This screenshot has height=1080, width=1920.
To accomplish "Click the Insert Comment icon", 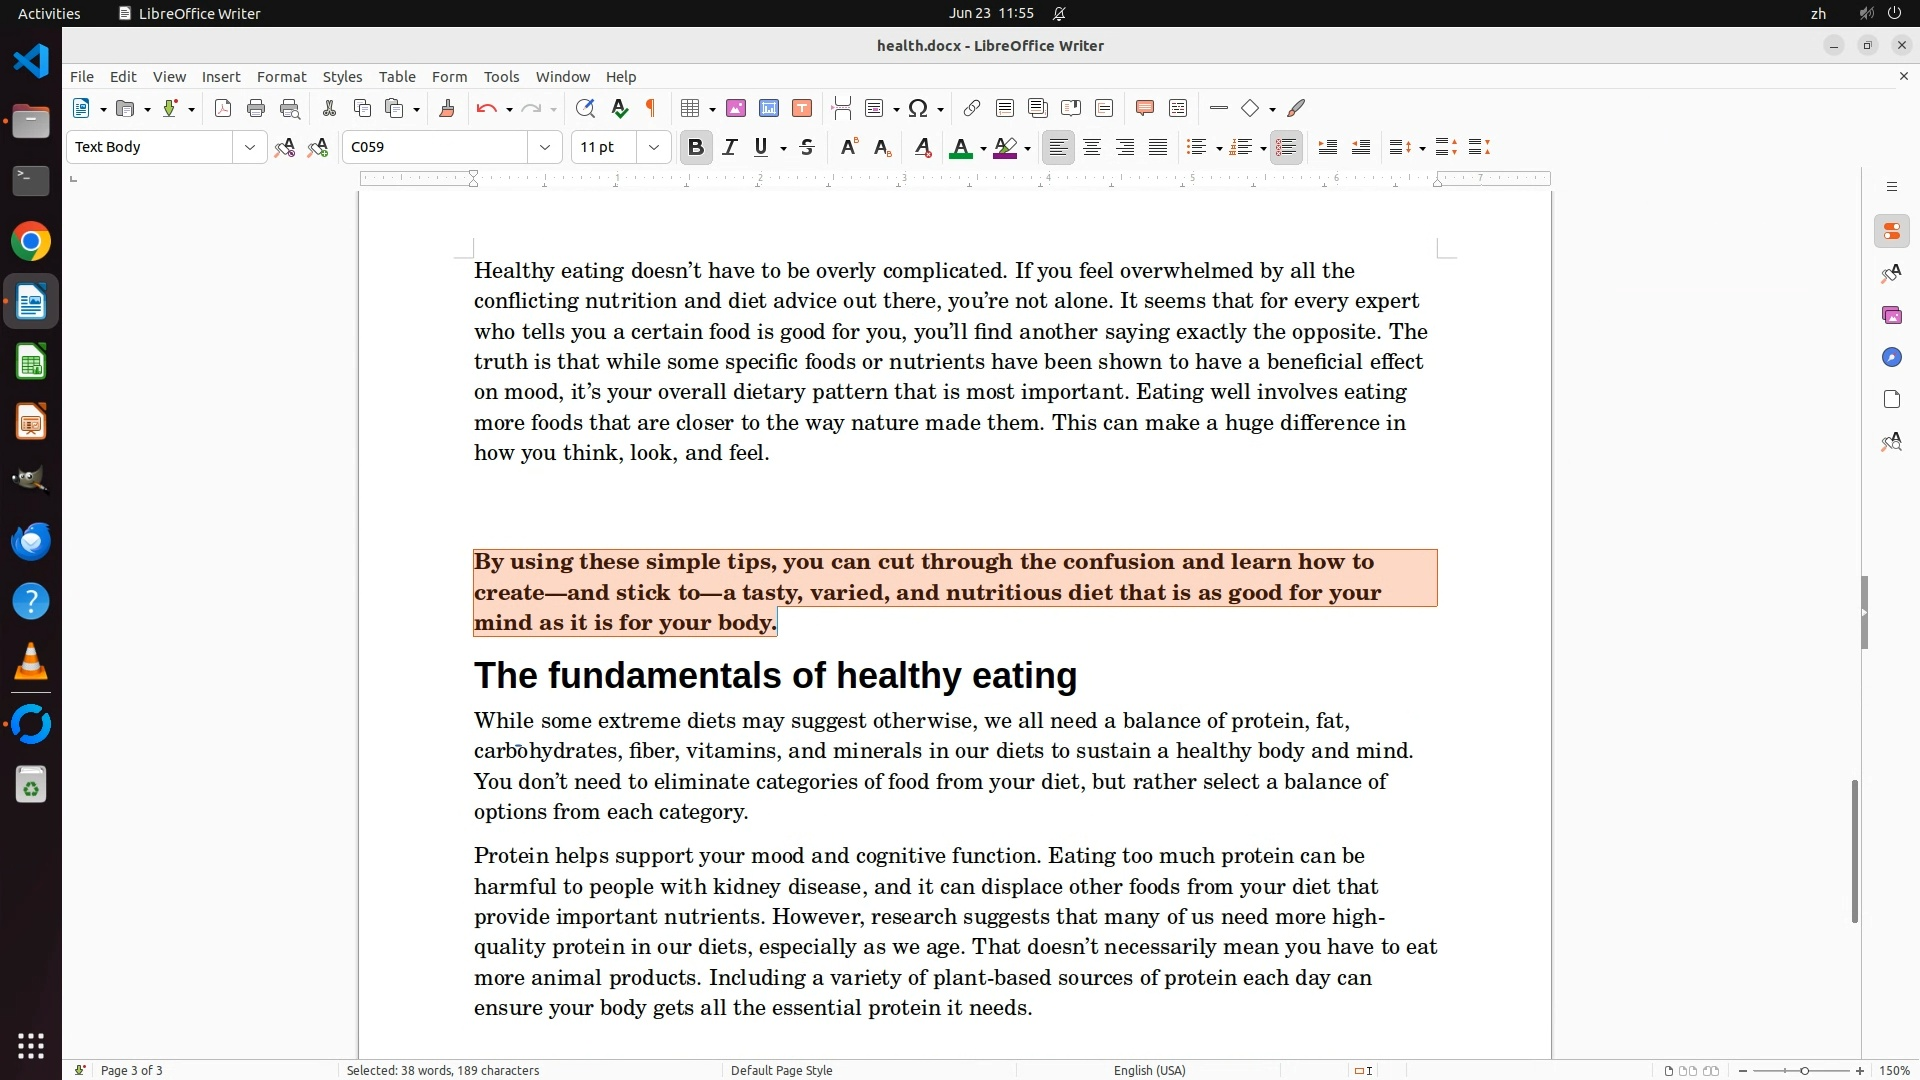I will 1145,109.
